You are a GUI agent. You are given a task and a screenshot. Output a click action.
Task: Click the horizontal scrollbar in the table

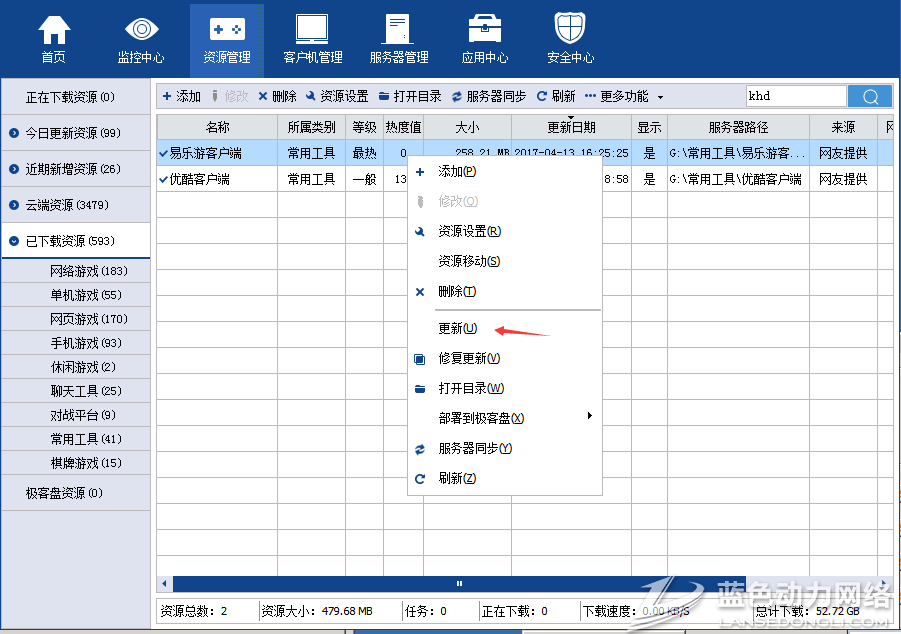[458, 583]
